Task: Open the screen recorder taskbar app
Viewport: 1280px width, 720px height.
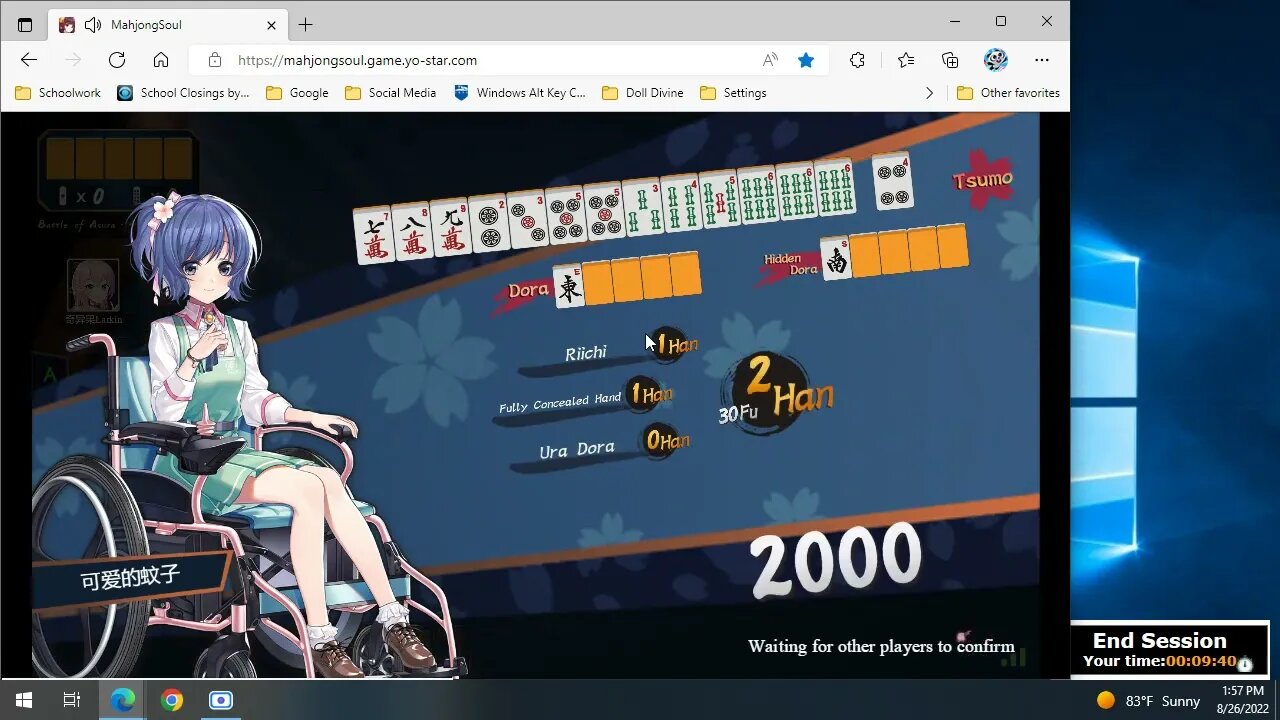Action: (x=221, y=700)
